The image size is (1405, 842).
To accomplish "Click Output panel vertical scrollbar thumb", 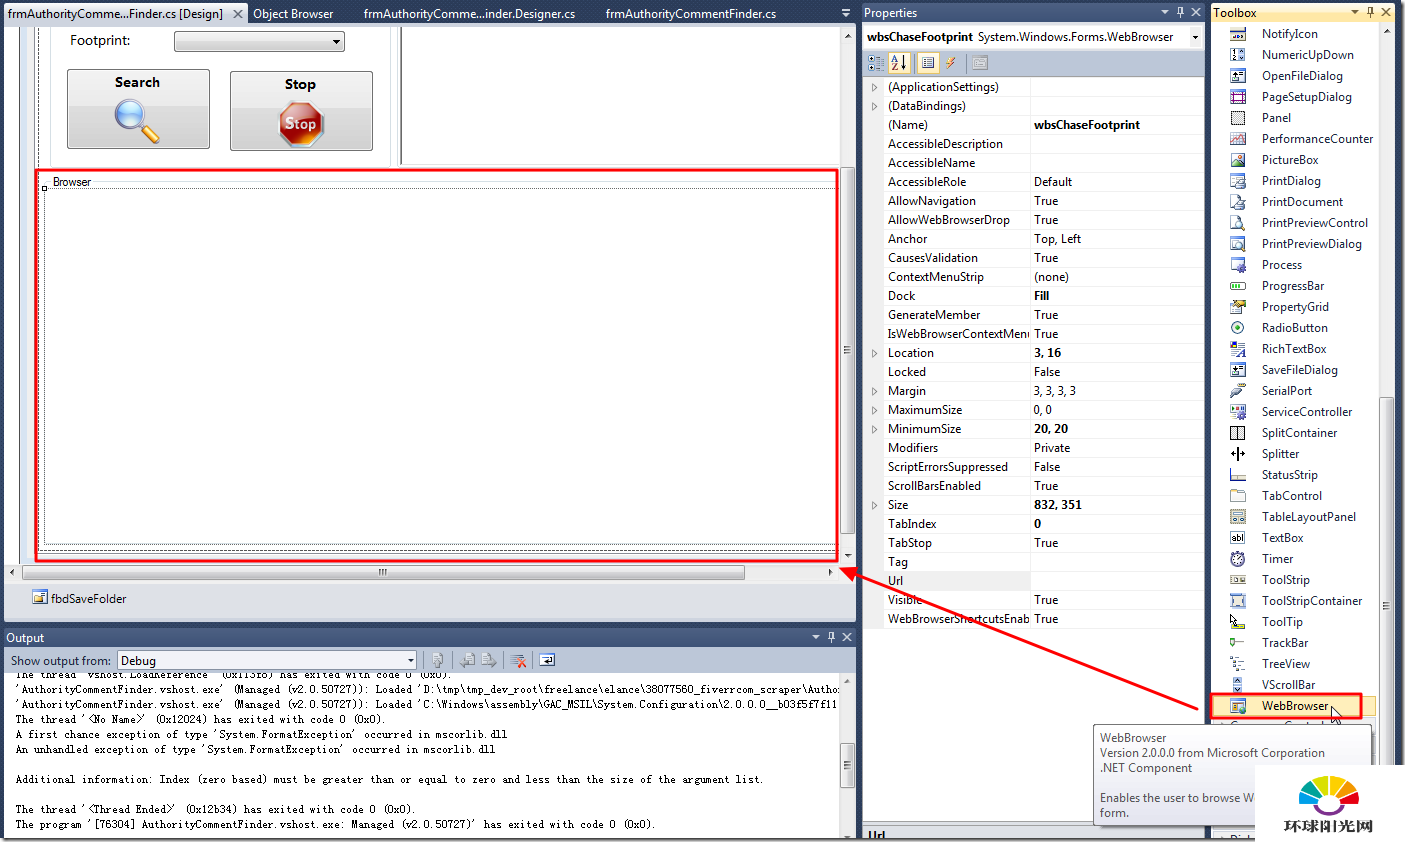I will (x=847, y=766).
